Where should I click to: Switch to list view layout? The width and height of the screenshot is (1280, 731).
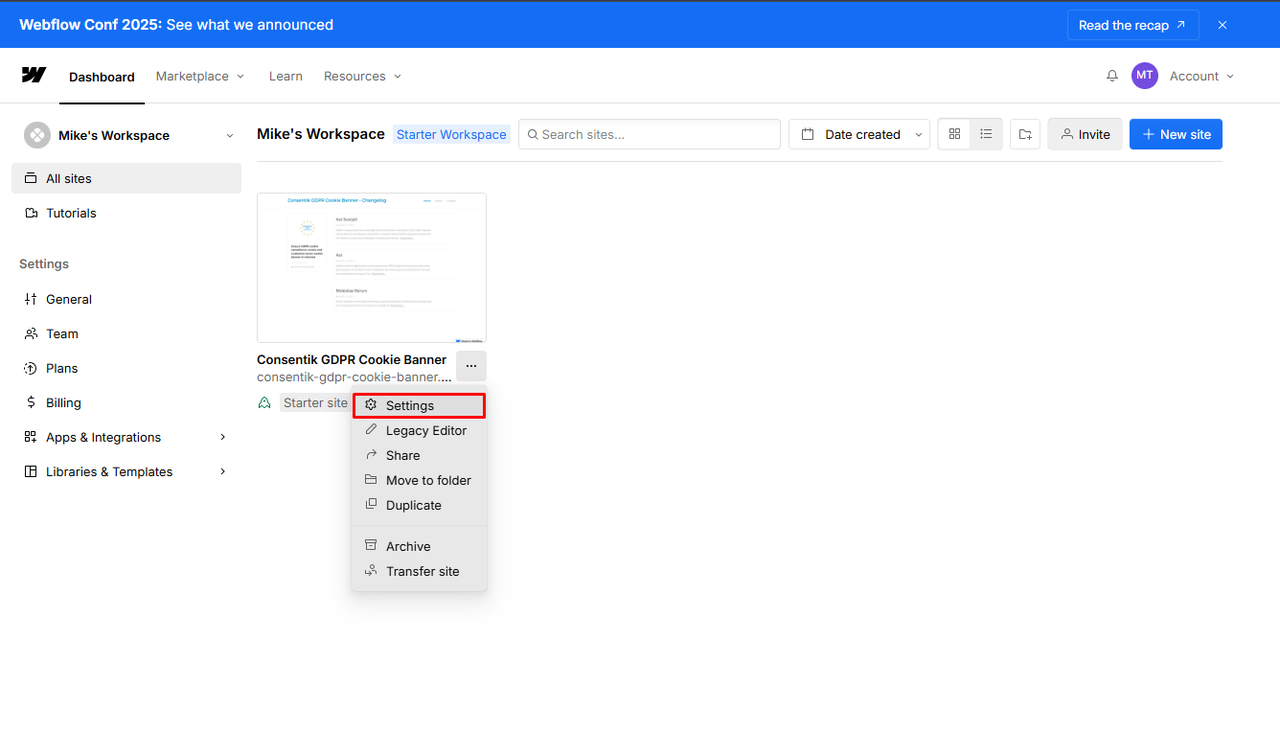(986, 134)
